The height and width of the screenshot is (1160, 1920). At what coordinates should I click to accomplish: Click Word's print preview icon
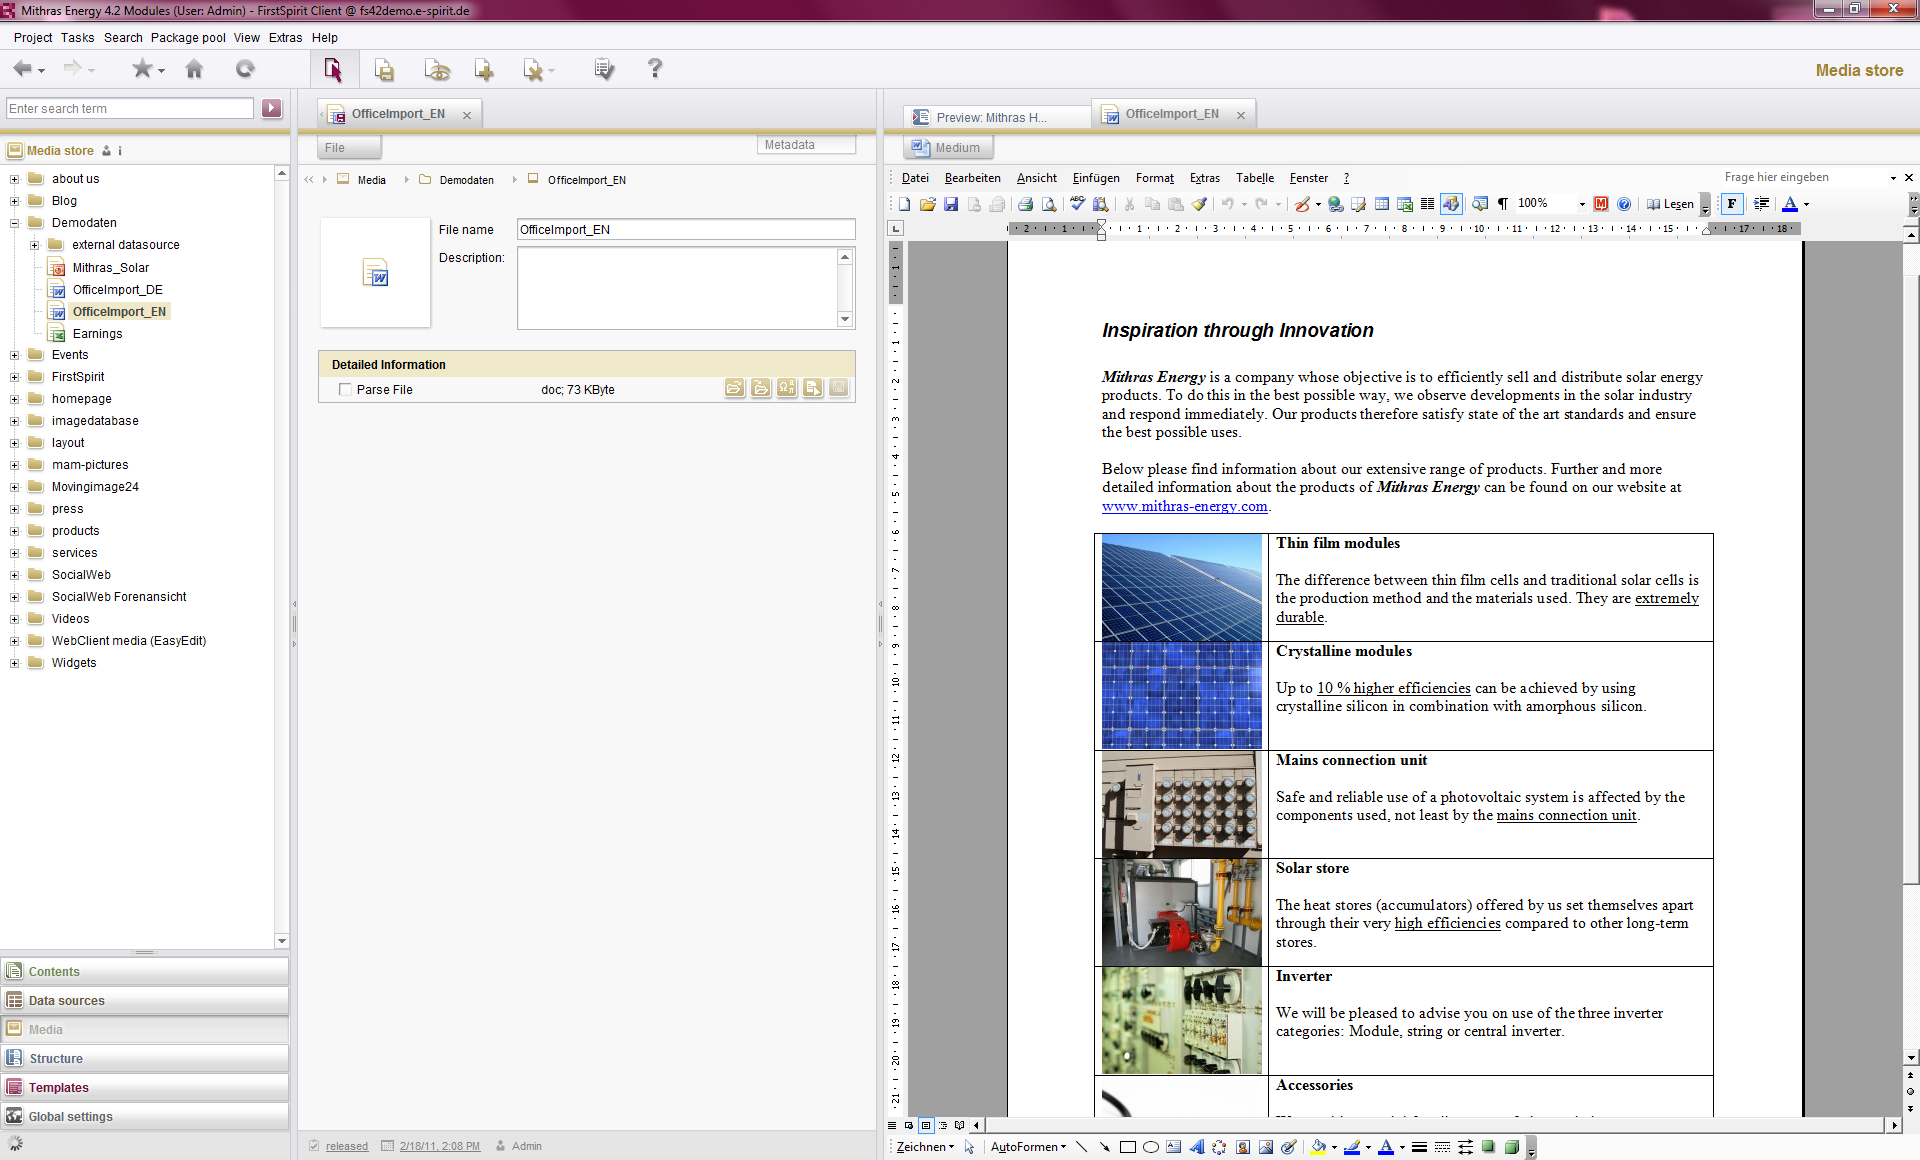tap(1049, 204)
